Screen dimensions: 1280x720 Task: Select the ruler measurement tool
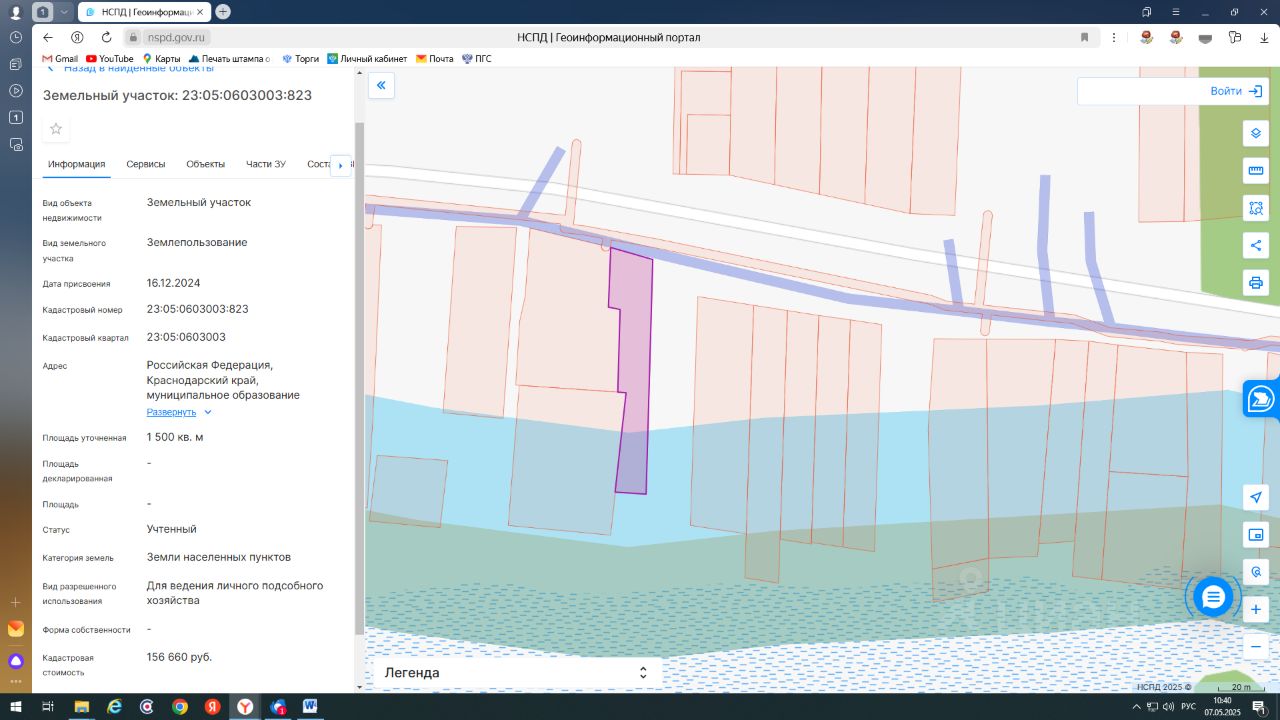(x=1256, y=171)
